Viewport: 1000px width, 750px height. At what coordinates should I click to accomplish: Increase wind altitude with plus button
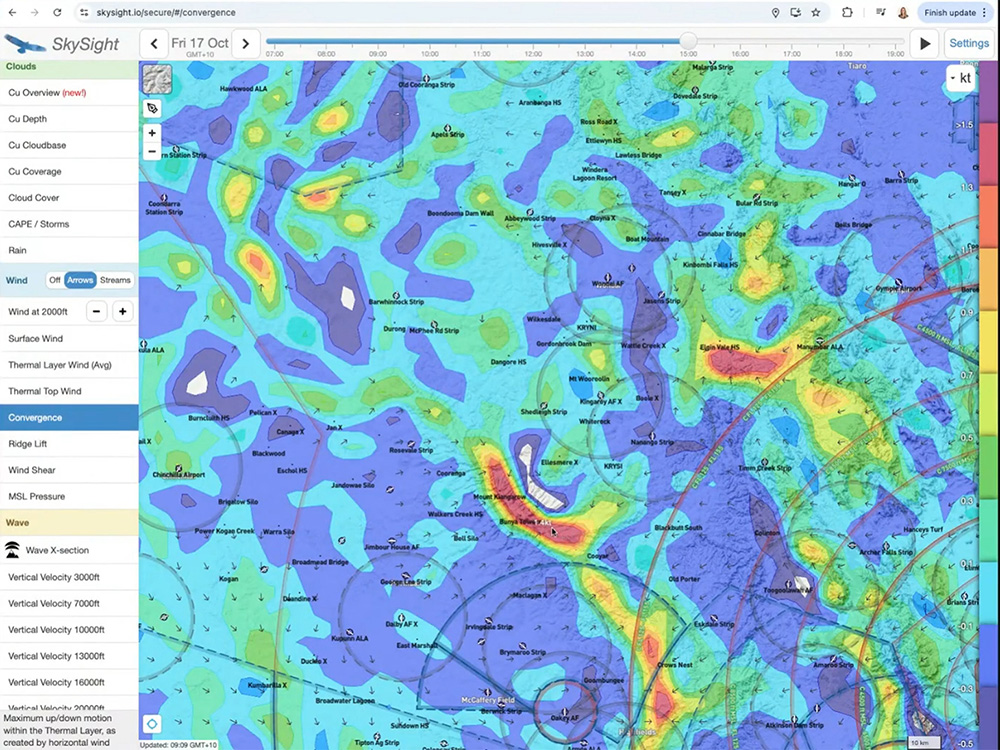coord(122,312)
